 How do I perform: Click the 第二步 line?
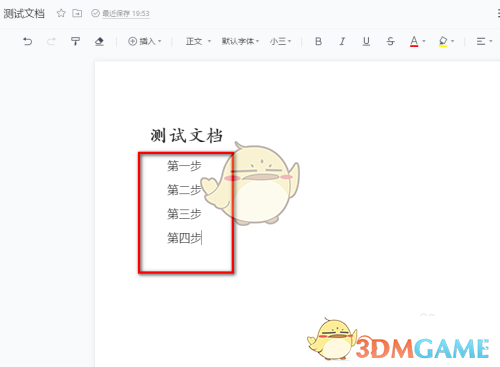click(184, 190)
